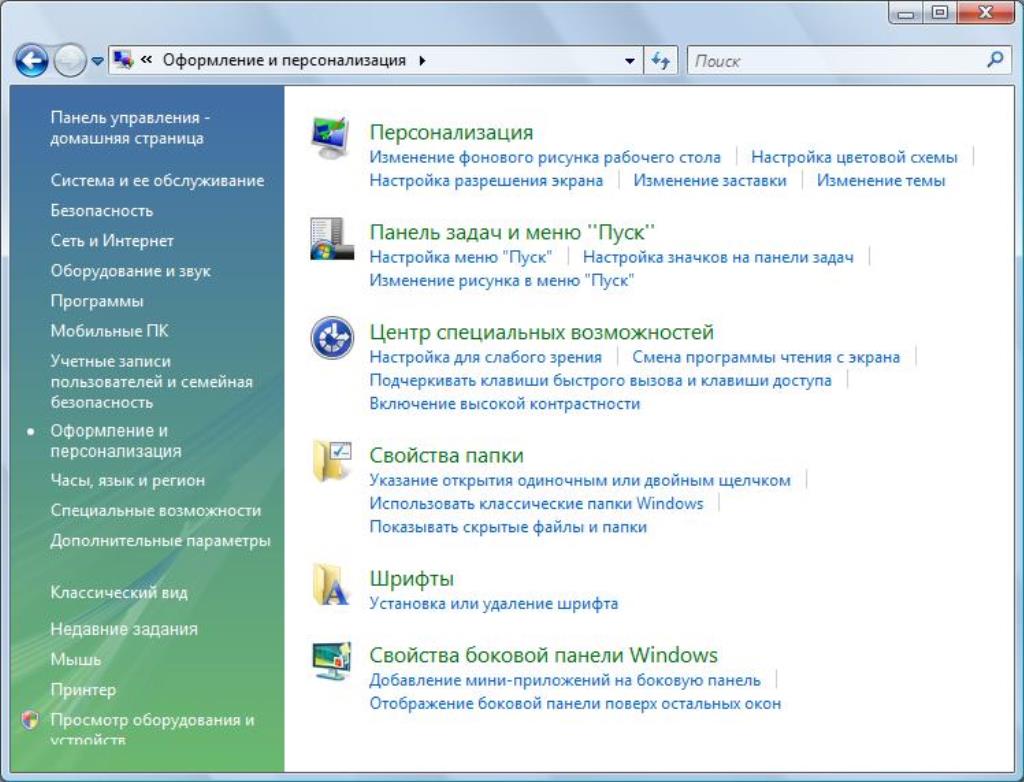Open the Программы category

[97, 301]
